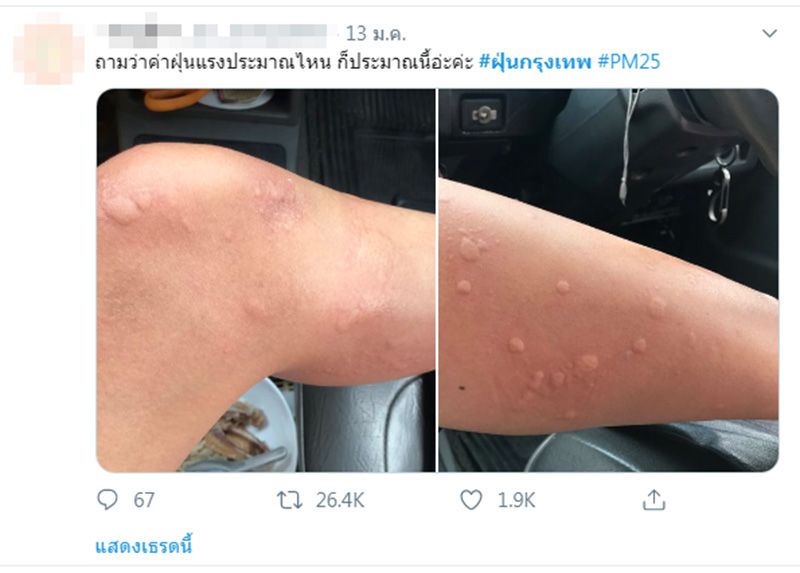
Task: Click the 67 replies count
Action: (x=144, y=500)
